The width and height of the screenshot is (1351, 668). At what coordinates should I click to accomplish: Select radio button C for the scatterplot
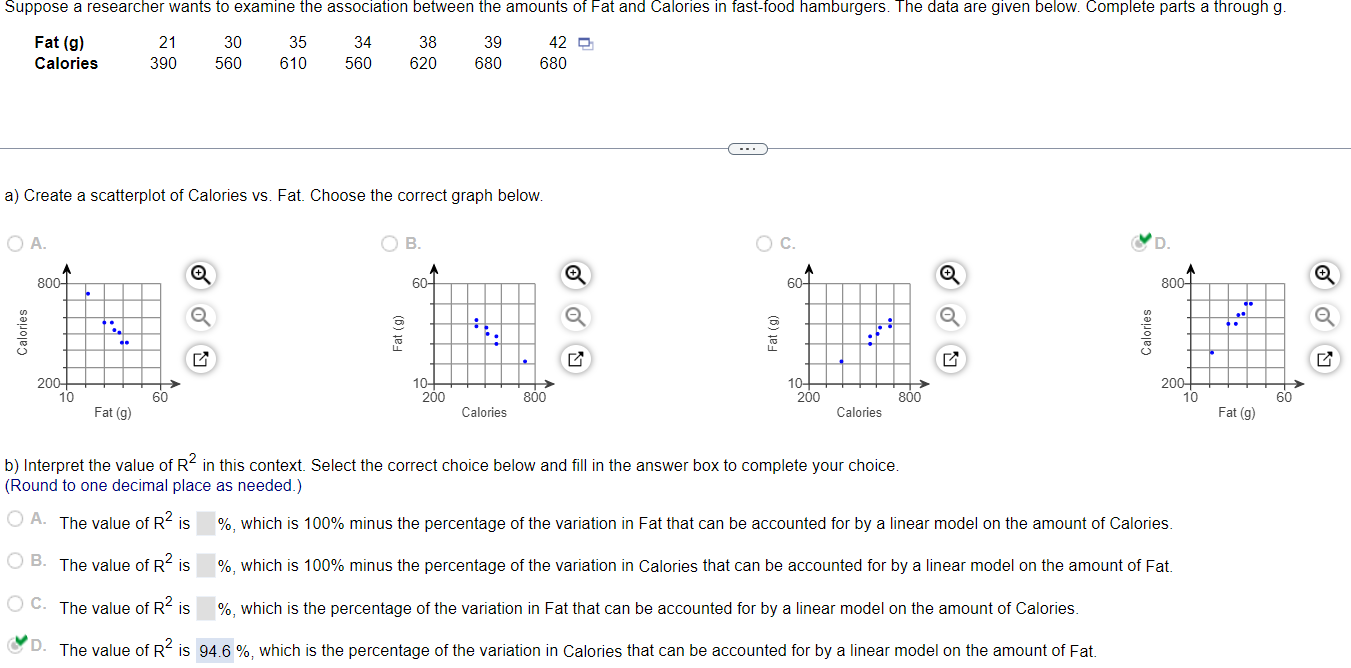pyautogui.click(x=762, y=243)
